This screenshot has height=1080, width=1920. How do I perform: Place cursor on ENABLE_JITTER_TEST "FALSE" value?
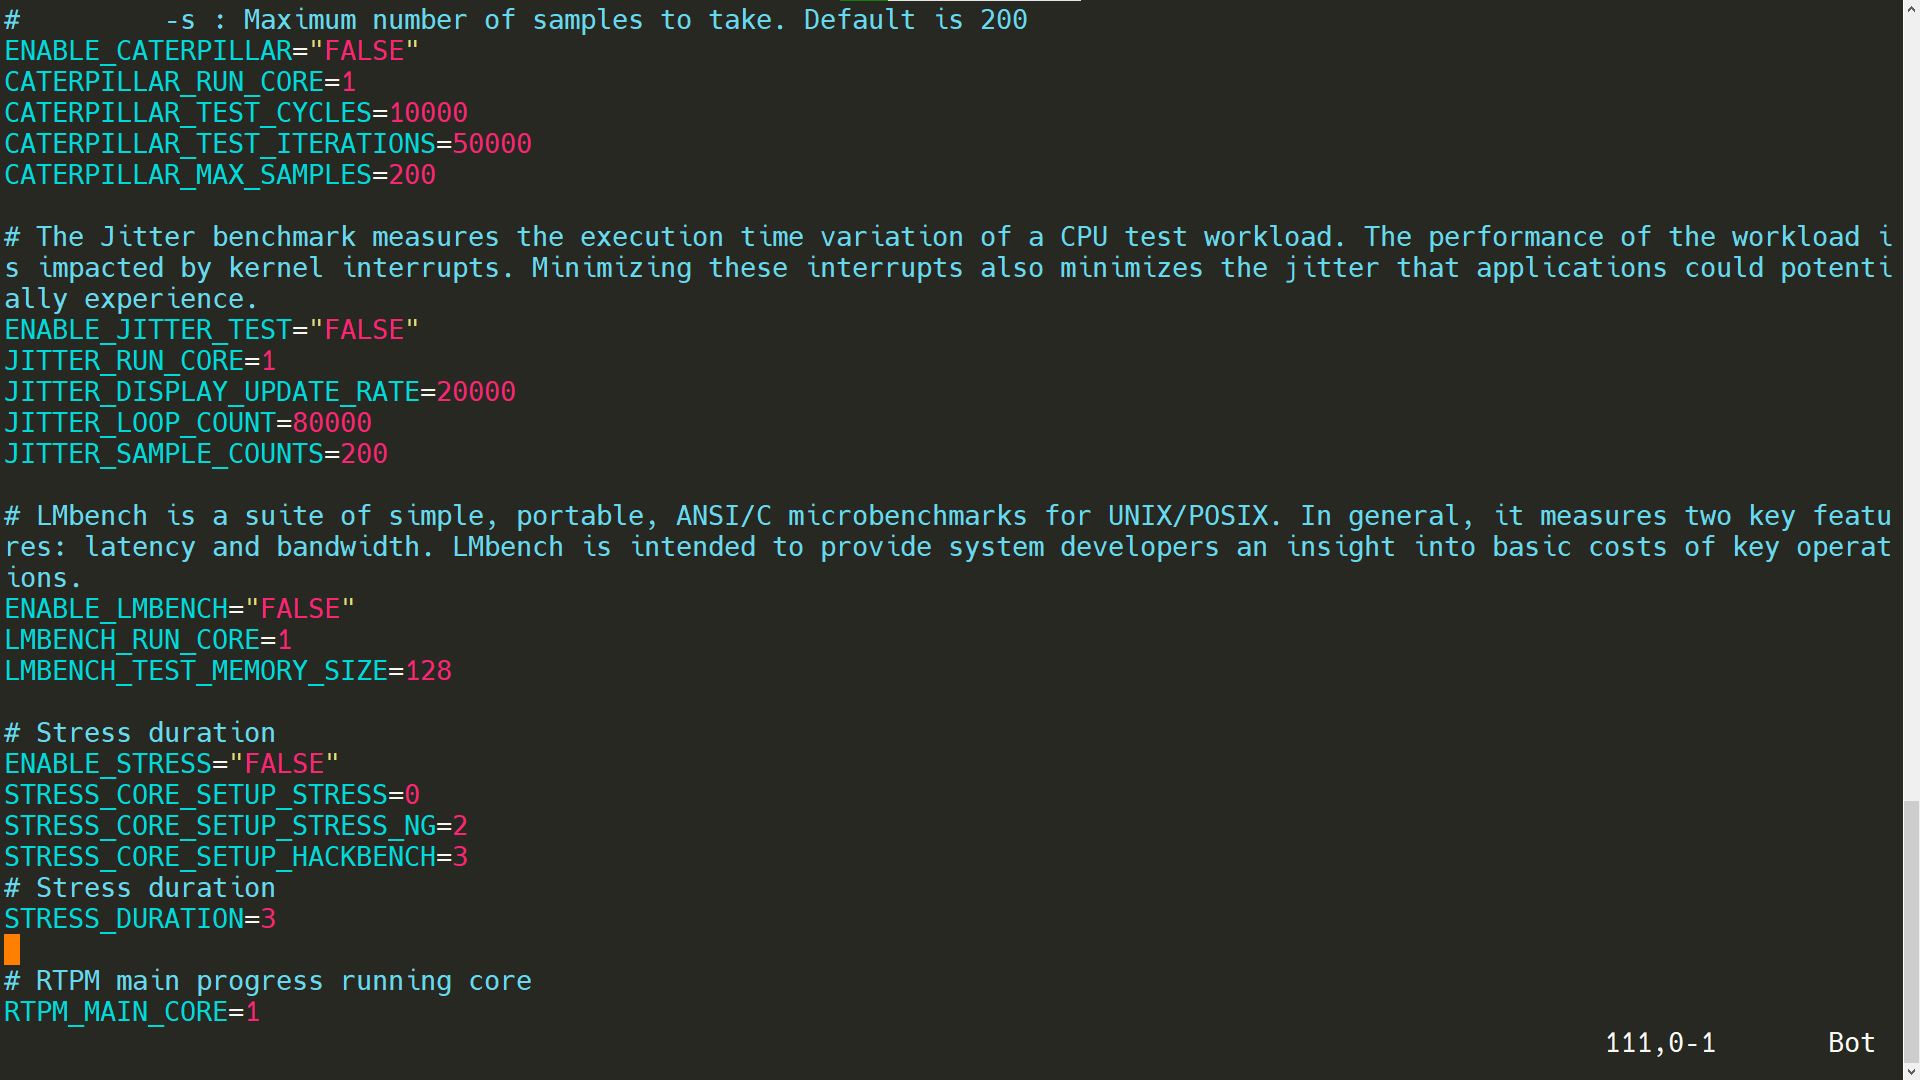tap(364, 330)
